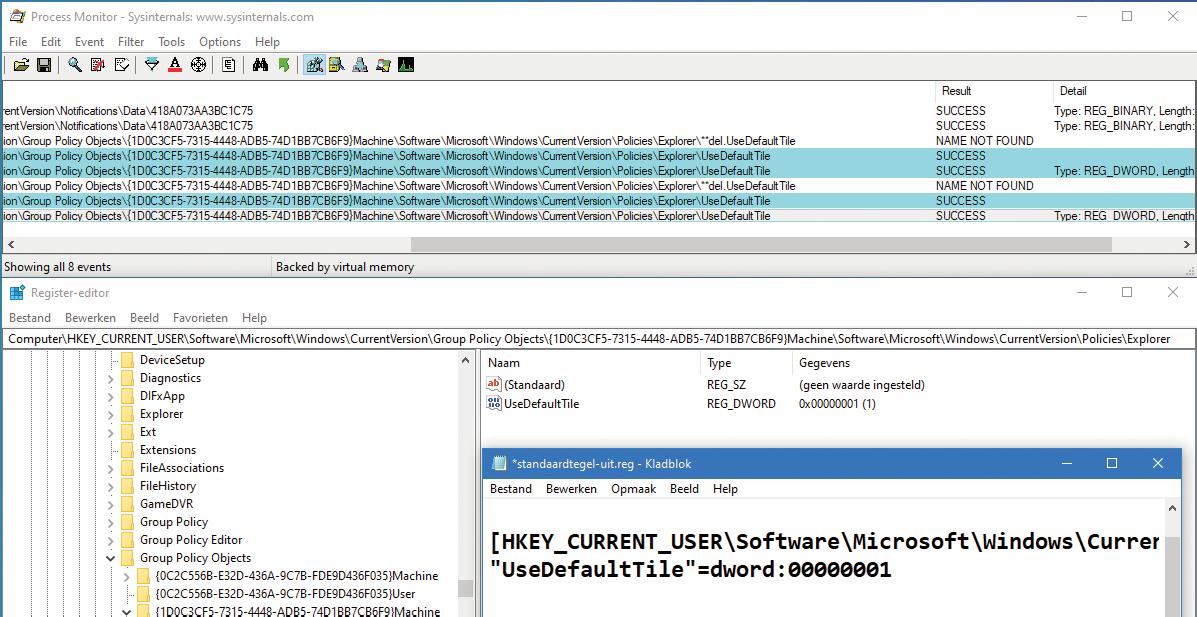Click right arrow of Process Monitor scrollbar
This screenshot has height=617, width=1197.
point(1186,244)
